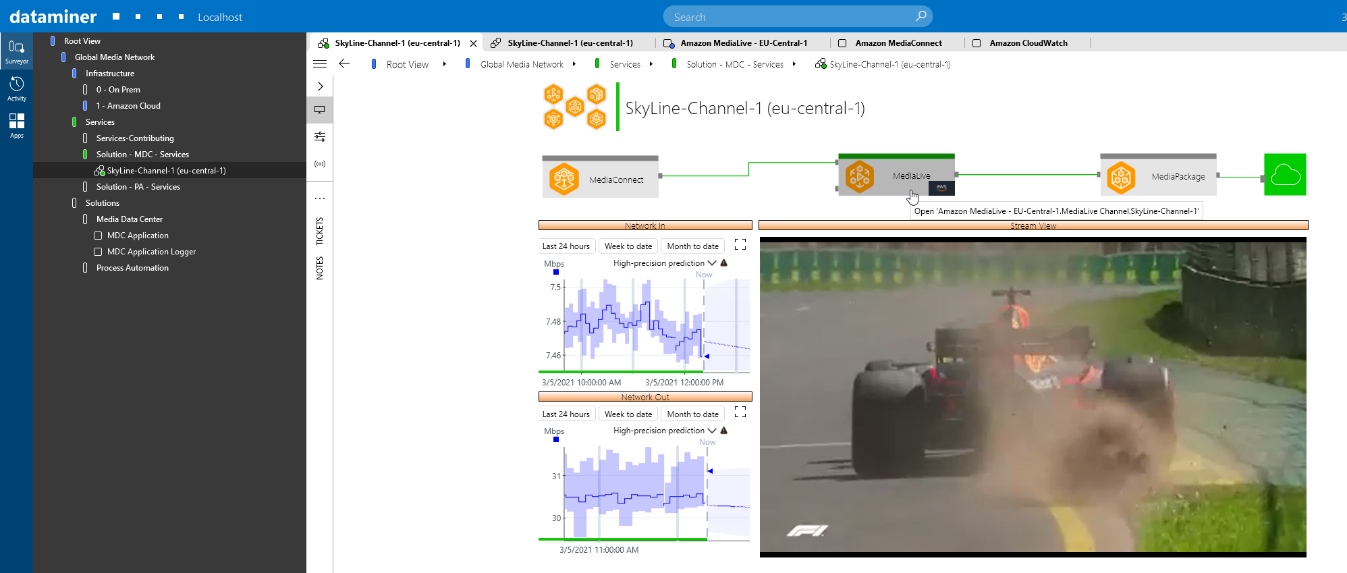Select Last 24 hours in Network In

click(566, 246)
